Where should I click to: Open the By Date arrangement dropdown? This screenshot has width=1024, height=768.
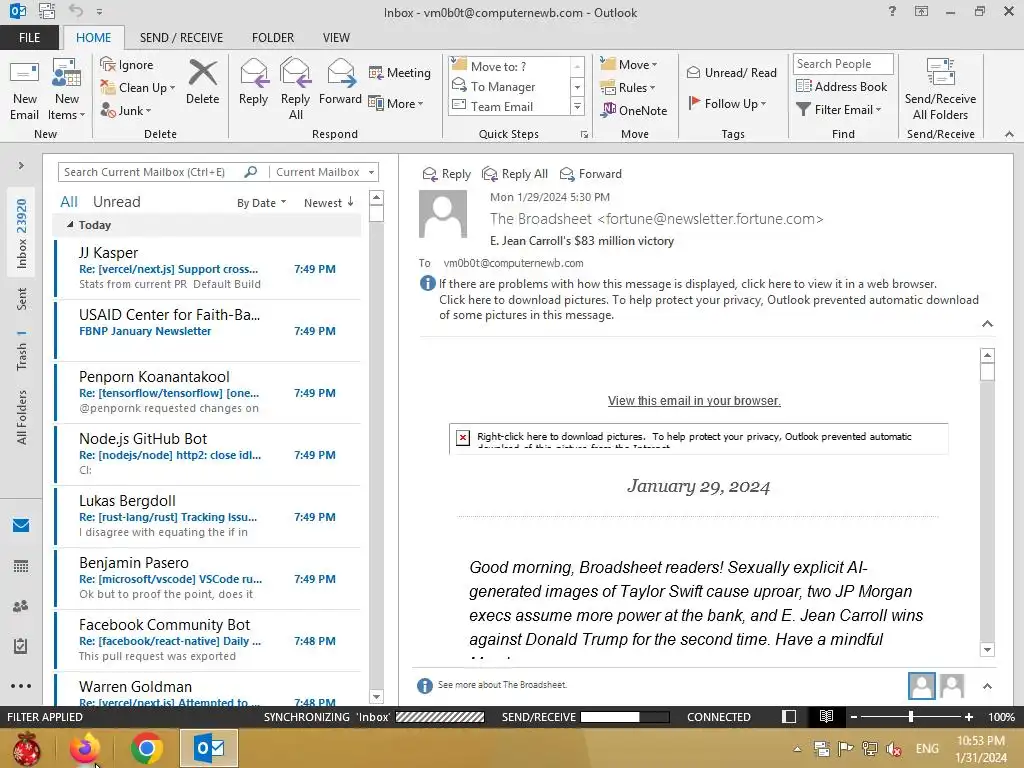[x=261, y=203]
